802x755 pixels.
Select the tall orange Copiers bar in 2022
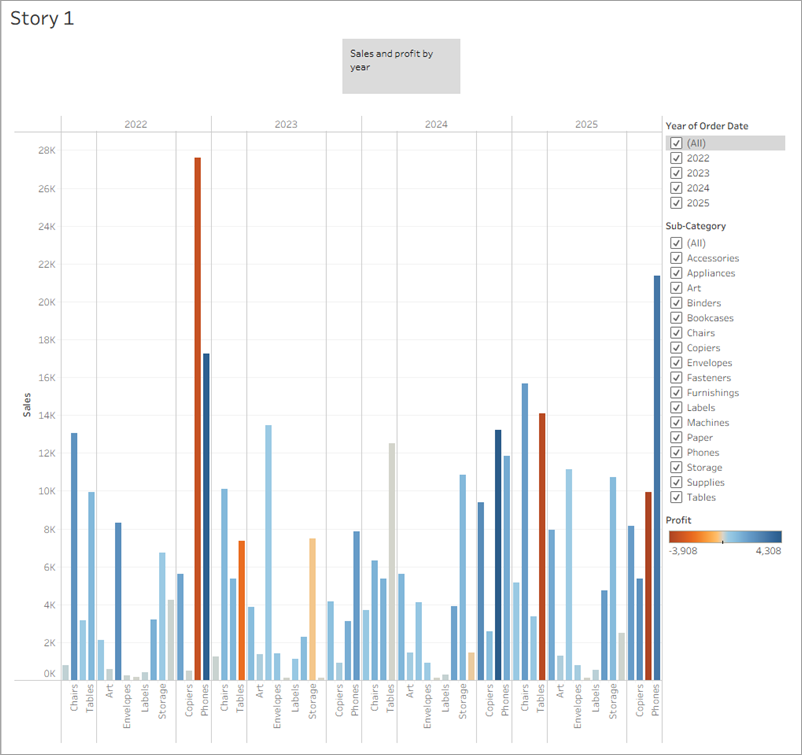196,400
